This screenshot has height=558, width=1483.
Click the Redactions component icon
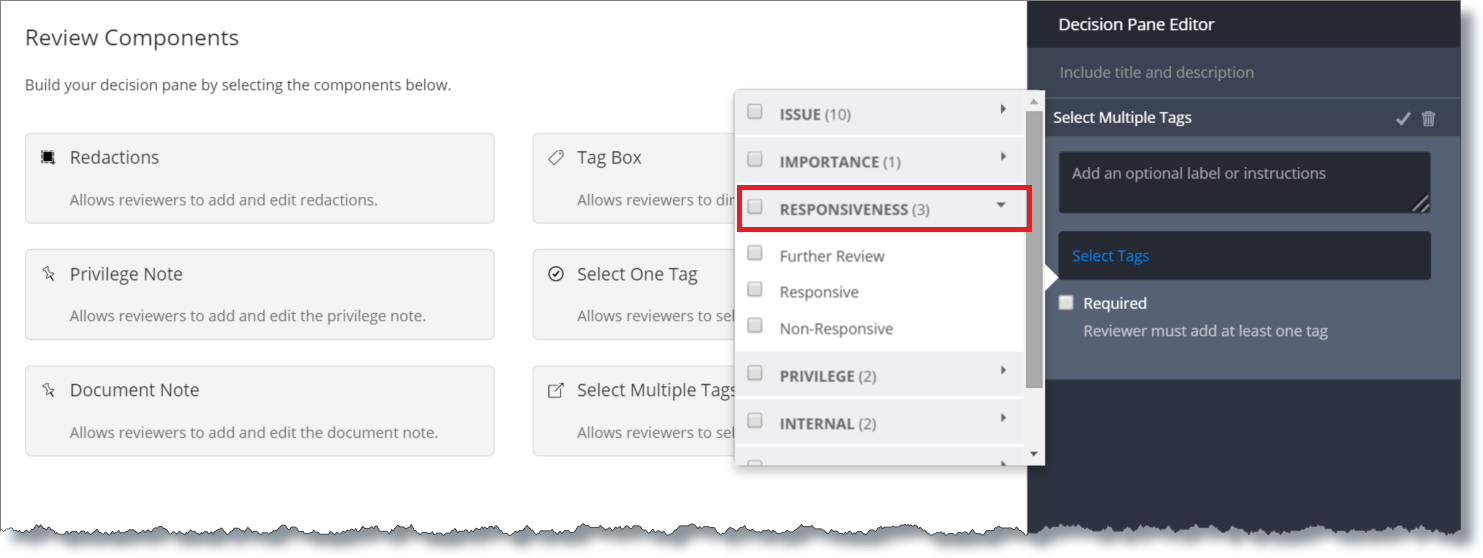click(x=47, y=157)
